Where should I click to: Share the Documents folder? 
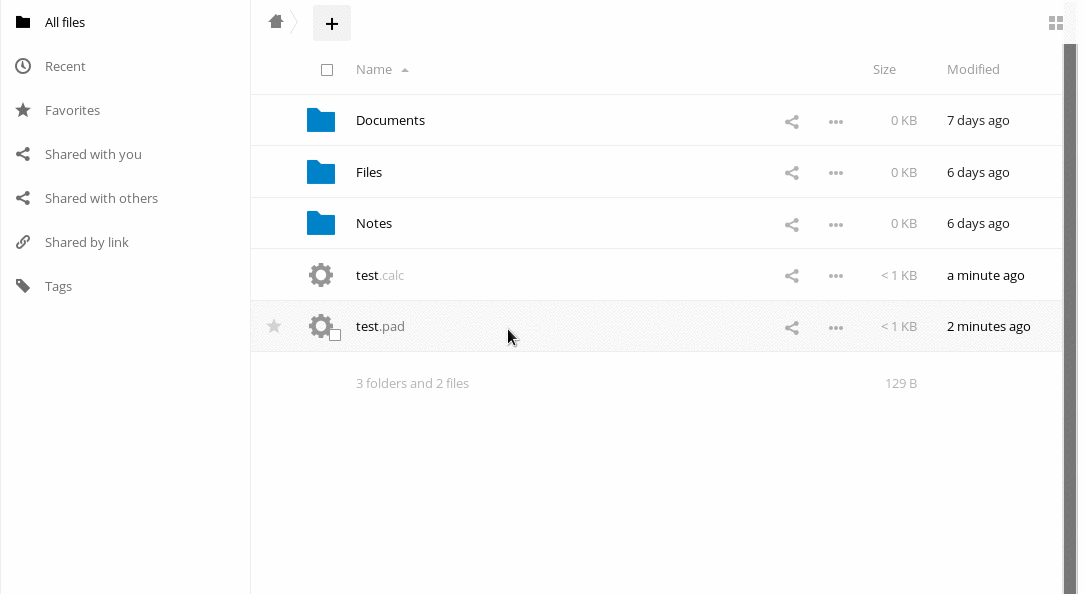click(x=791, y=121)
